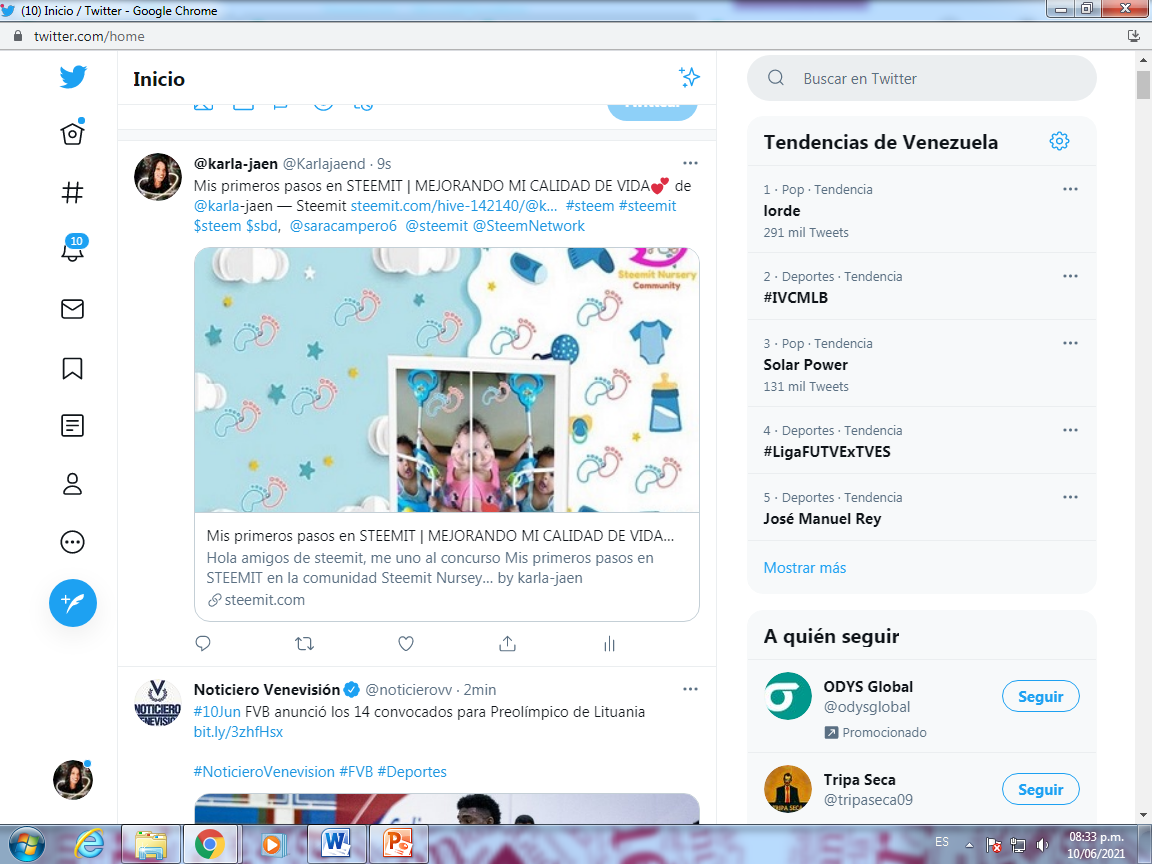
Task: Click the #Deportes hashtag
Action: click(x=412, y=771)
